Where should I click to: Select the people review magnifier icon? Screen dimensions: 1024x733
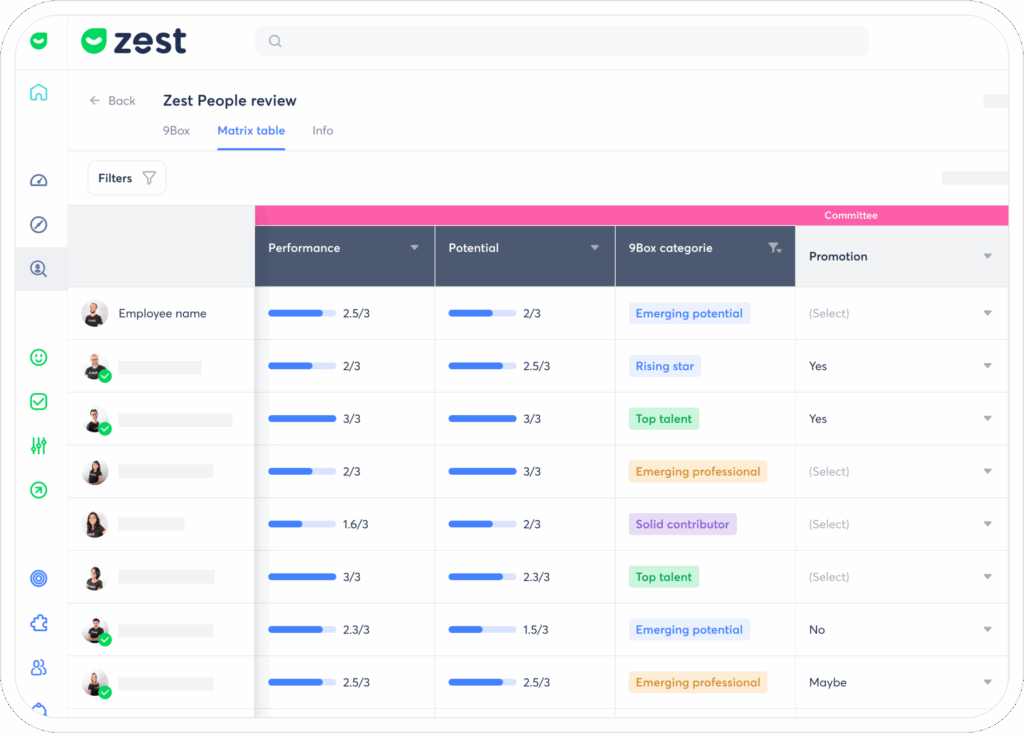pos(39,269)
